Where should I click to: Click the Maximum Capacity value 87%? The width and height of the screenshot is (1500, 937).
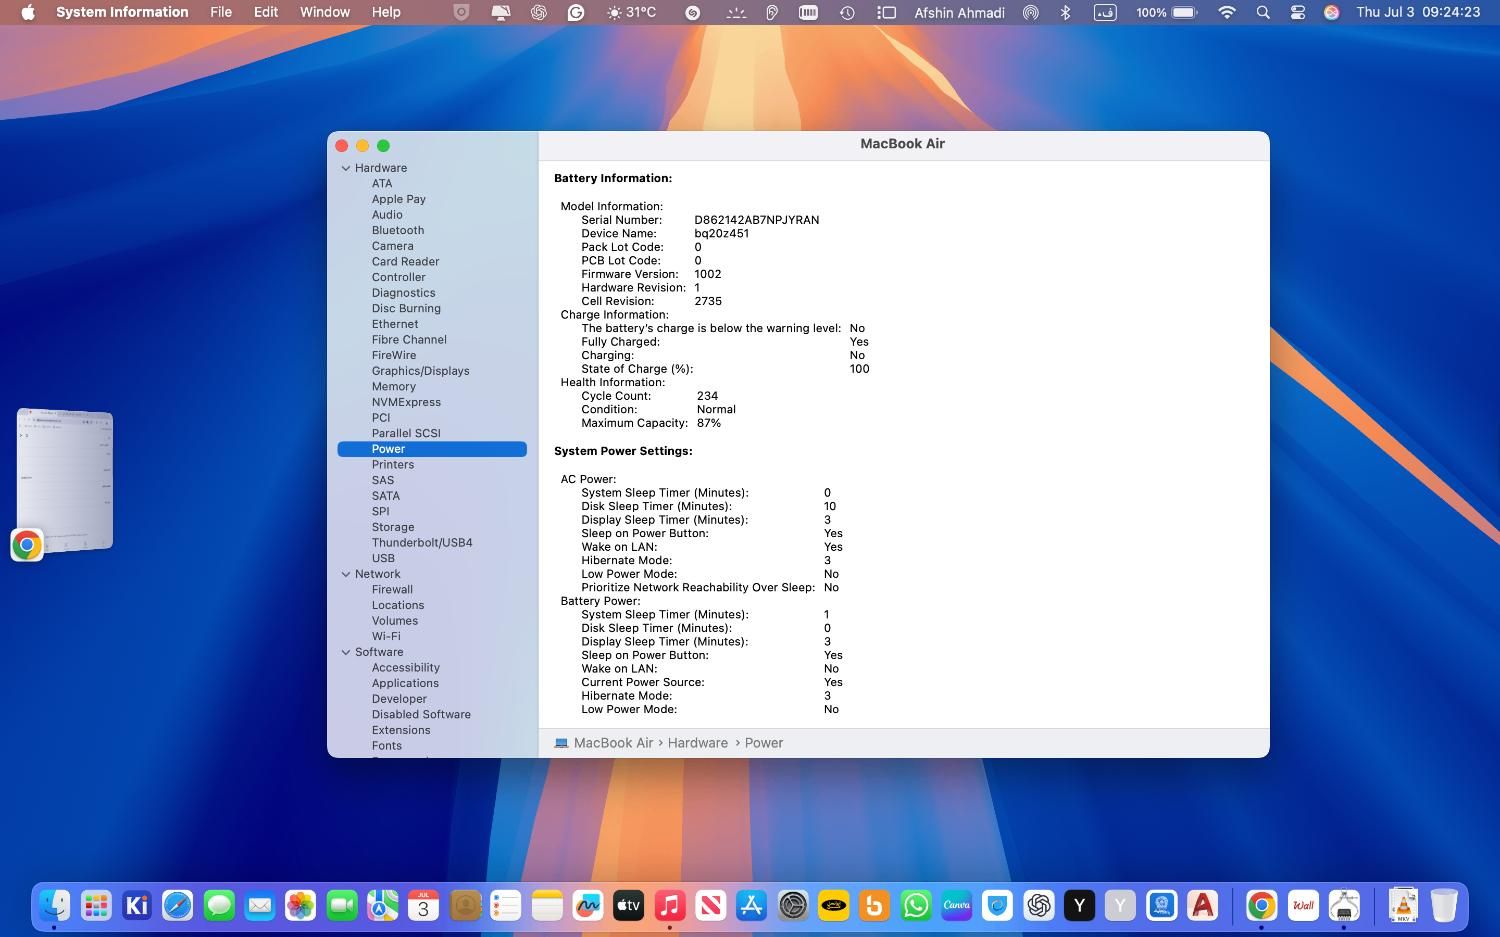pos(709,423)
